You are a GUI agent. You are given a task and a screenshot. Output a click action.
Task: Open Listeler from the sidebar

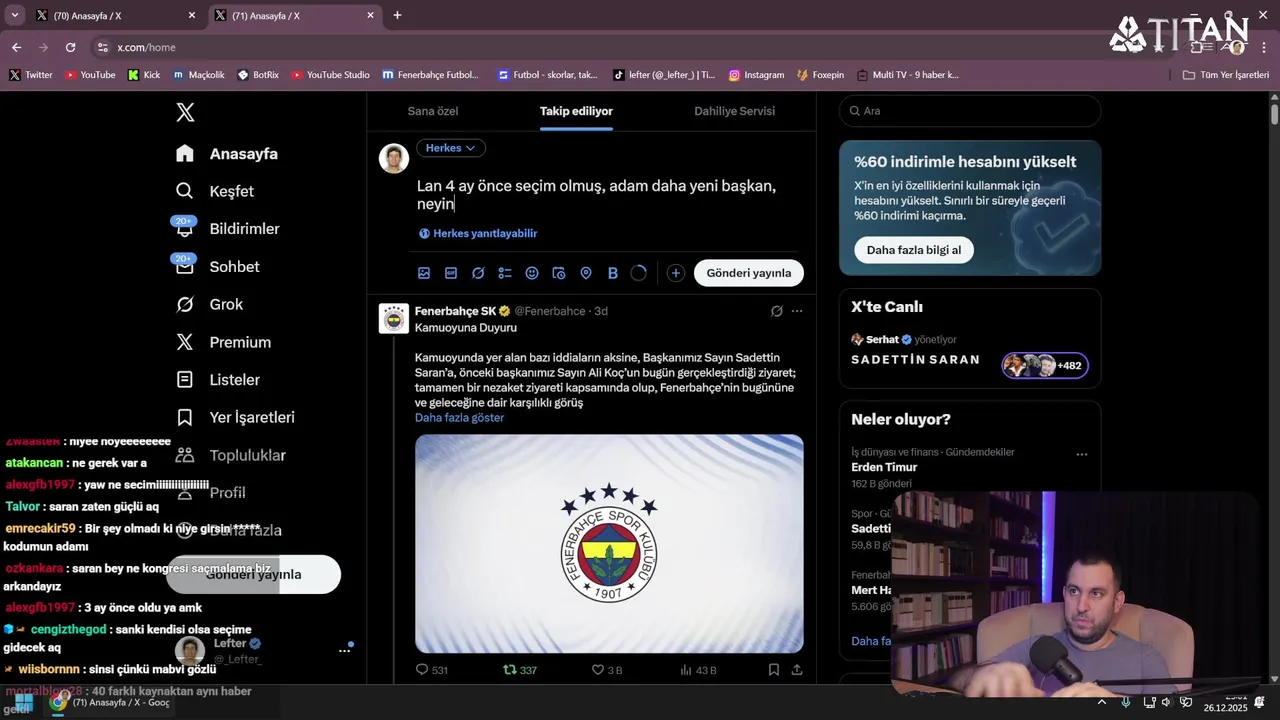coord(216,380)
